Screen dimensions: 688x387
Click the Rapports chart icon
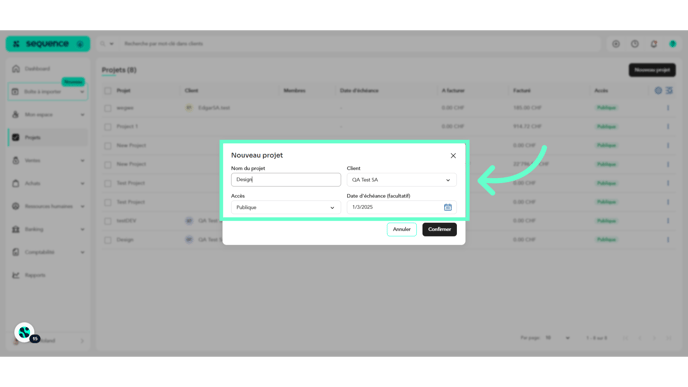point(16,275)
